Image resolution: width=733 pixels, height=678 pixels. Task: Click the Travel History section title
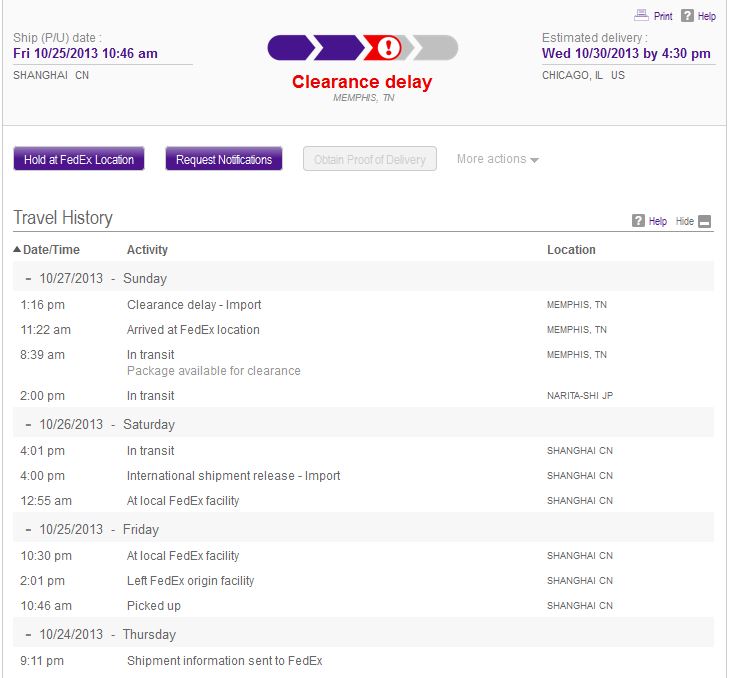click(x=63, y=218)
